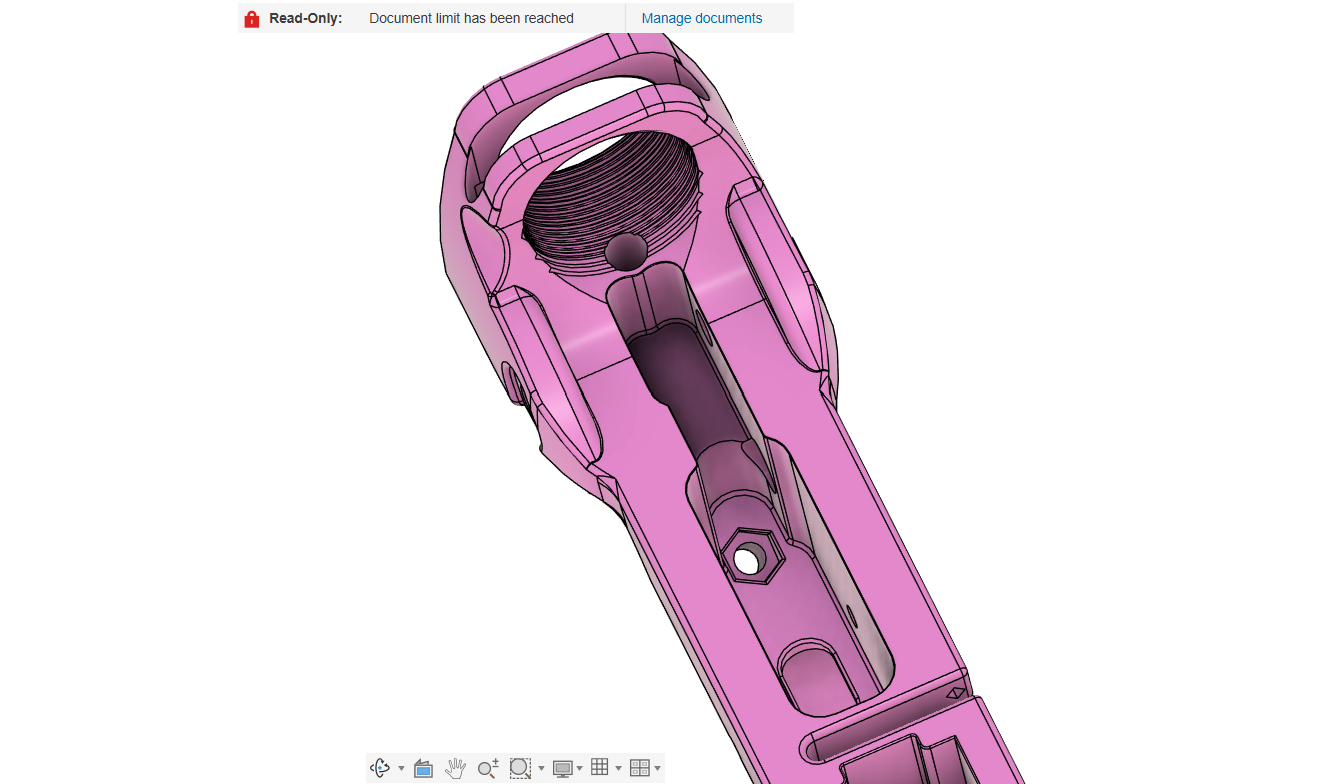Open the Orbit tool dropdown arrow
This screenshot has width=1322, height=784.
click(401, 769)
